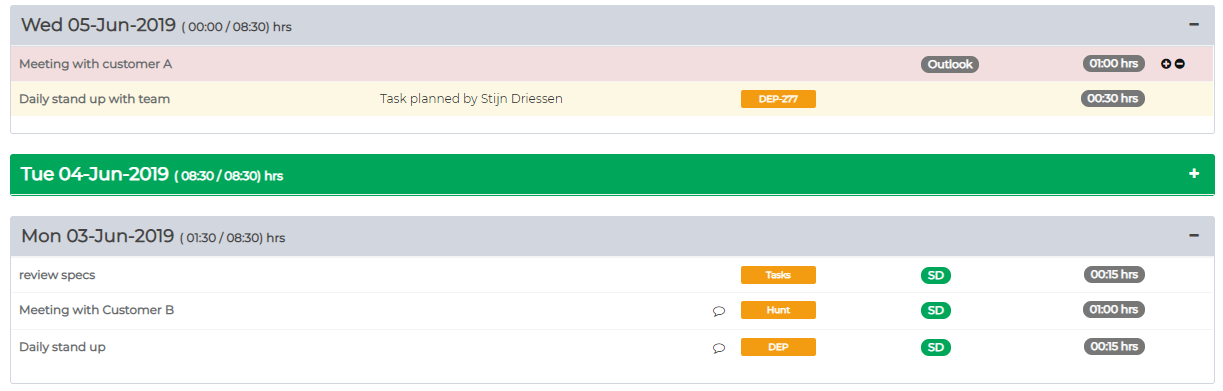Collapse the Wed 05-Jun-2019 section
Image resolution: width=1223 pixels, height=391 pixels.
tap(1193, 24)
